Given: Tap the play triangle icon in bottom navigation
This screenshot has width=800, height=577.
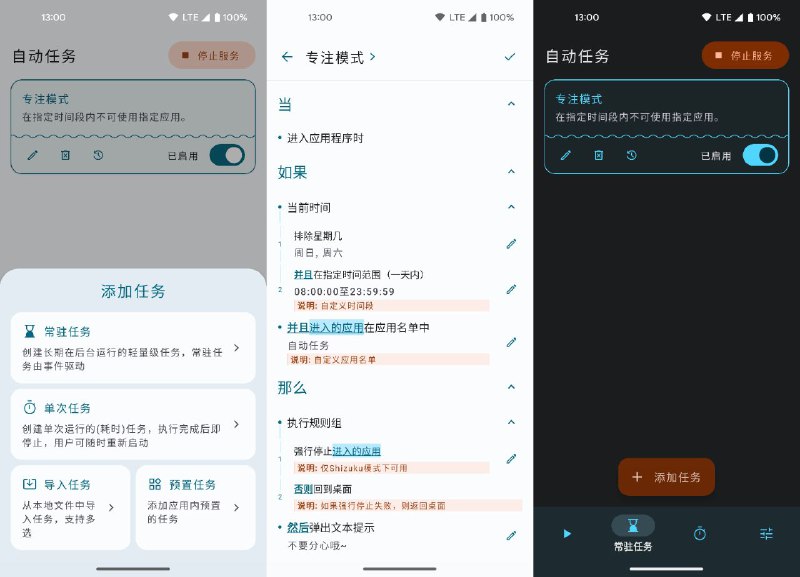Looking at the screenshot, I should [x=567, y=534].
